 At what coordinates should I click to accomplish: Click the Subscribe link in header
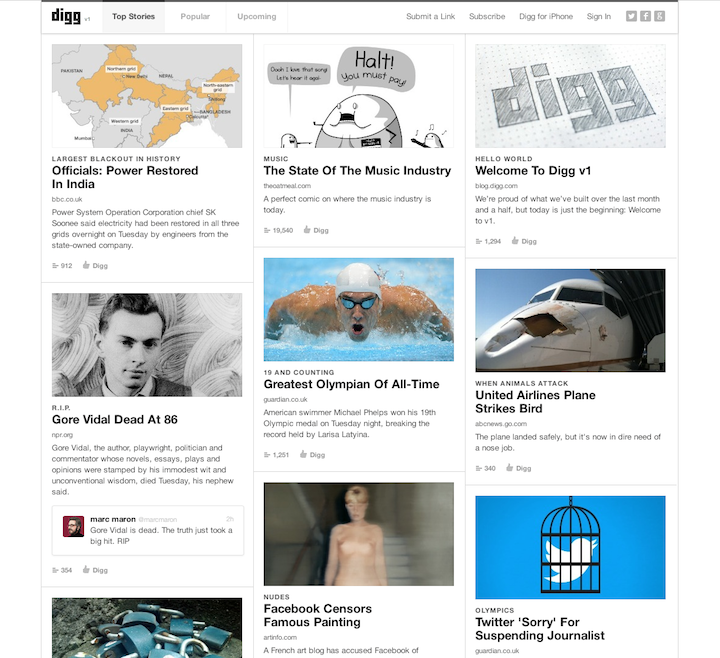pos(487,17)
